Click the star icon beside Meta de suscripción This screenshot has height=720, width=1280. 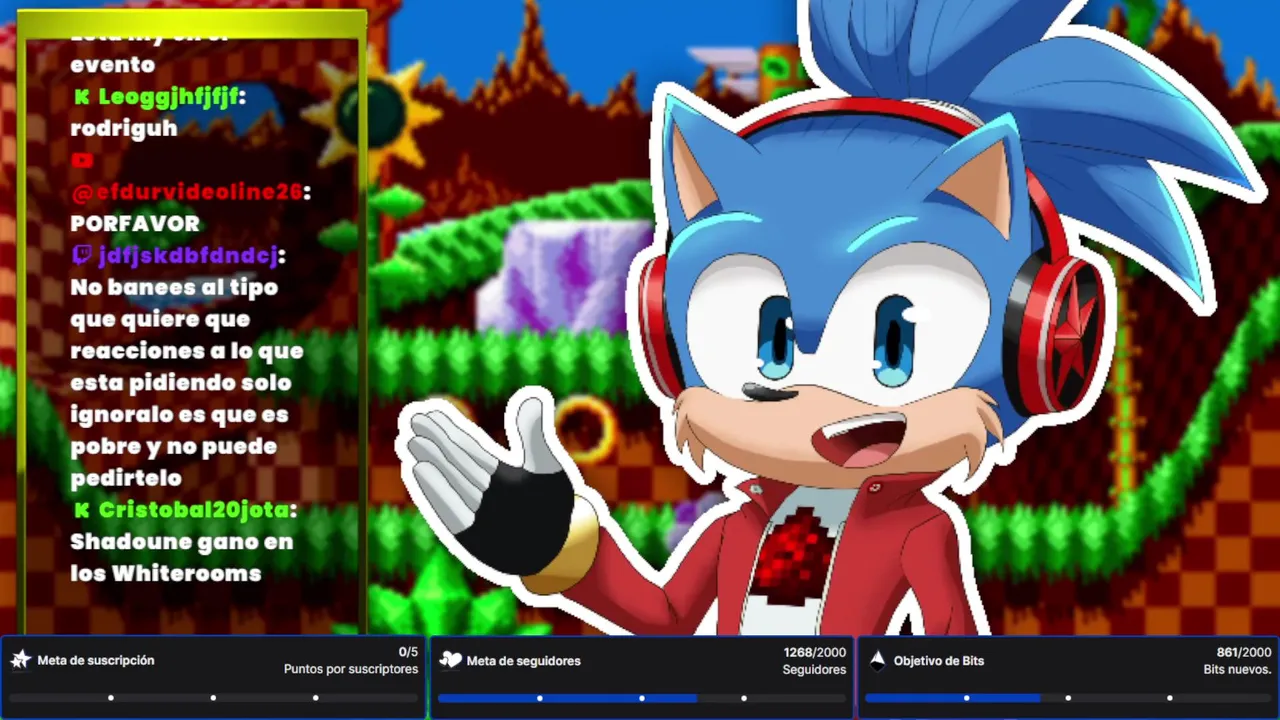coord(20,660)
